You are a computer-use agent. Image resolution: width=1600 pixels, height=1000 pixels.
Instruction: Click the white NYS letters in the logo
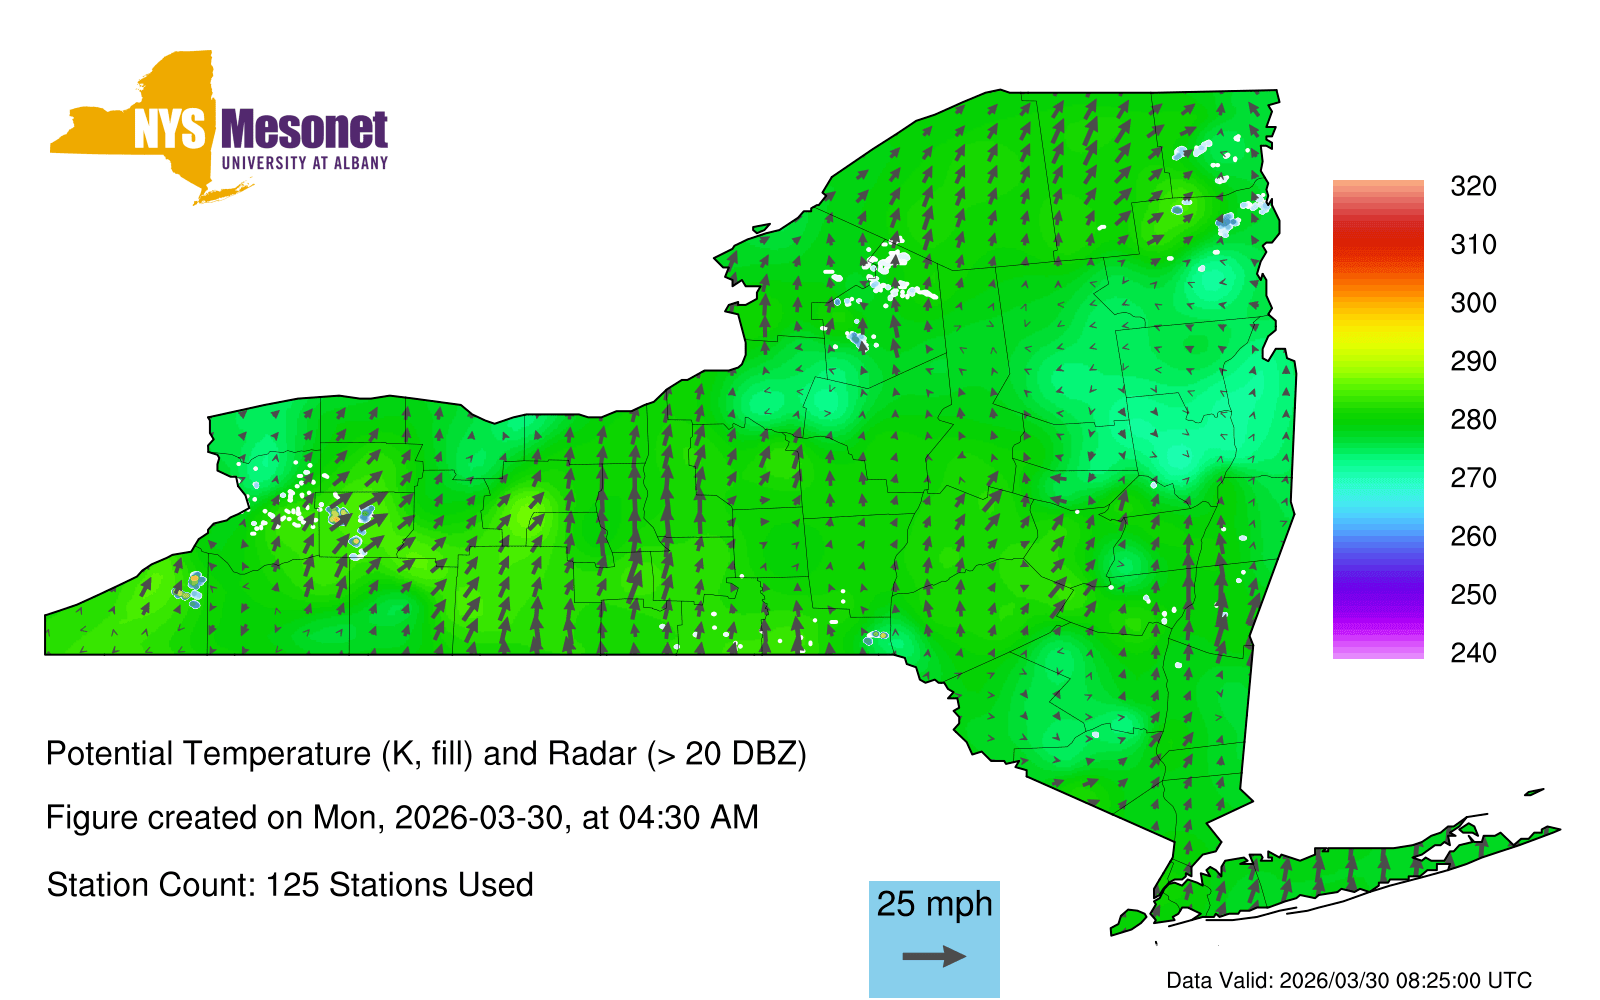pos(170,130)
